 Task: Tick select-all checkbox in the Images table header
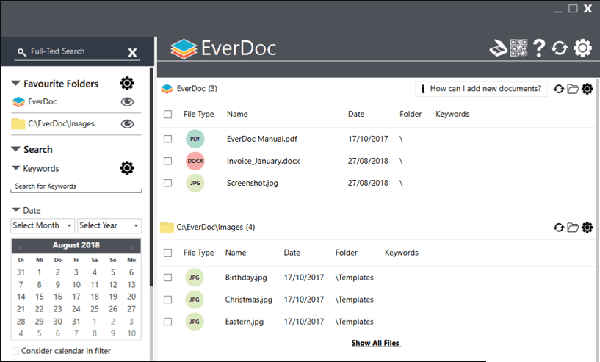168,253
